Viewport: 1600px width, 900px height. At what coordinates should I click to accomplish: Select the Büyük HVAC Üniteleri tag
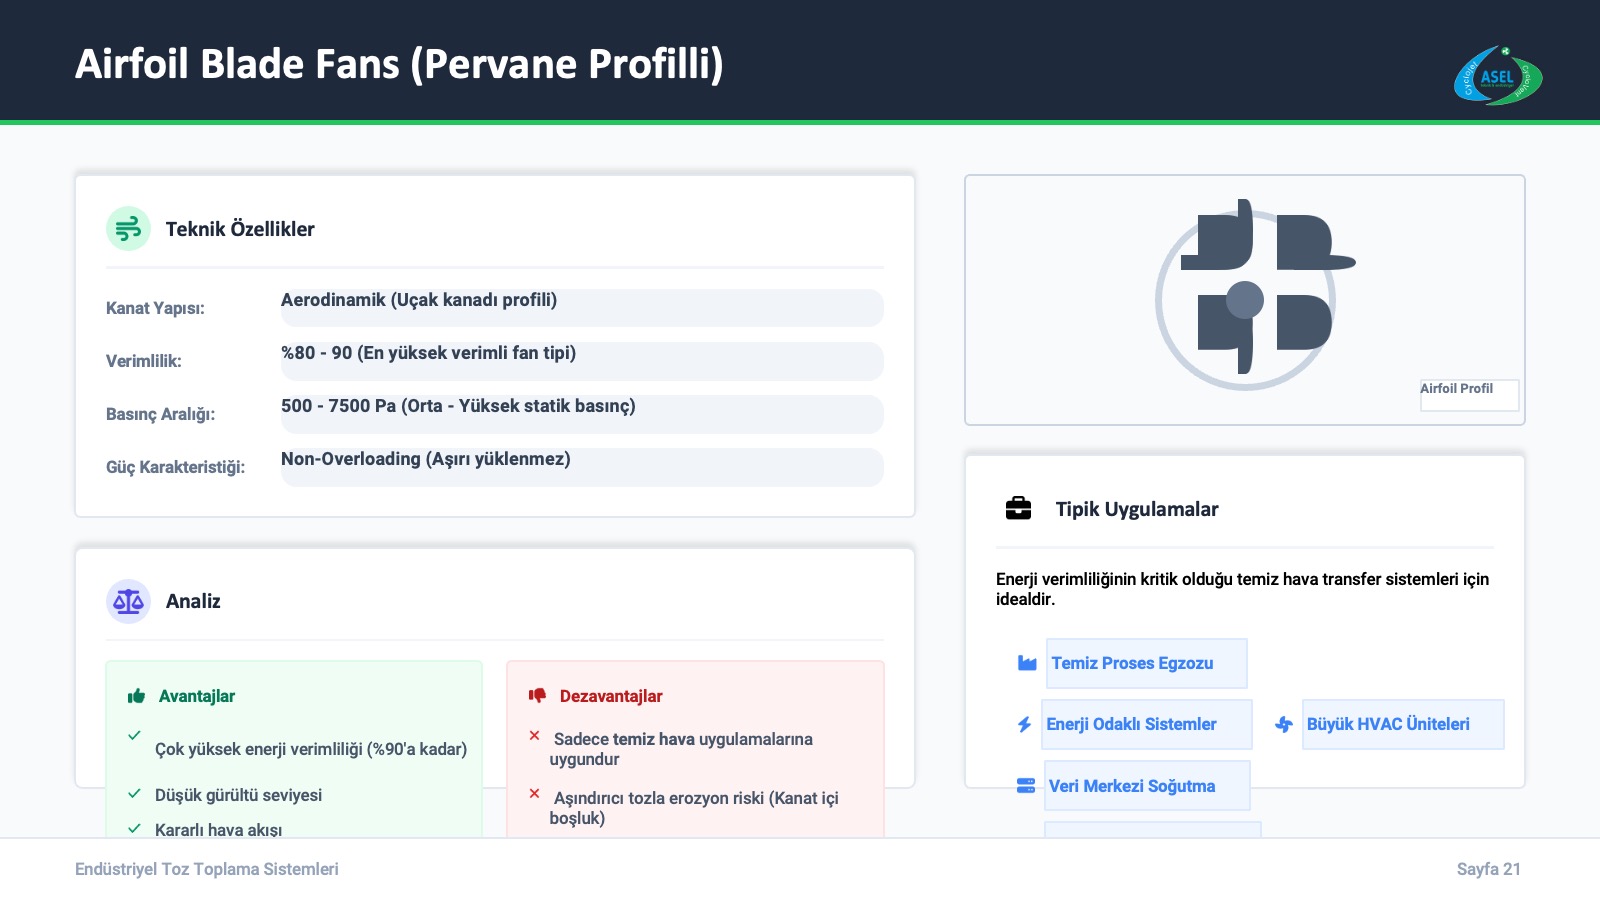click(1402, 724)
